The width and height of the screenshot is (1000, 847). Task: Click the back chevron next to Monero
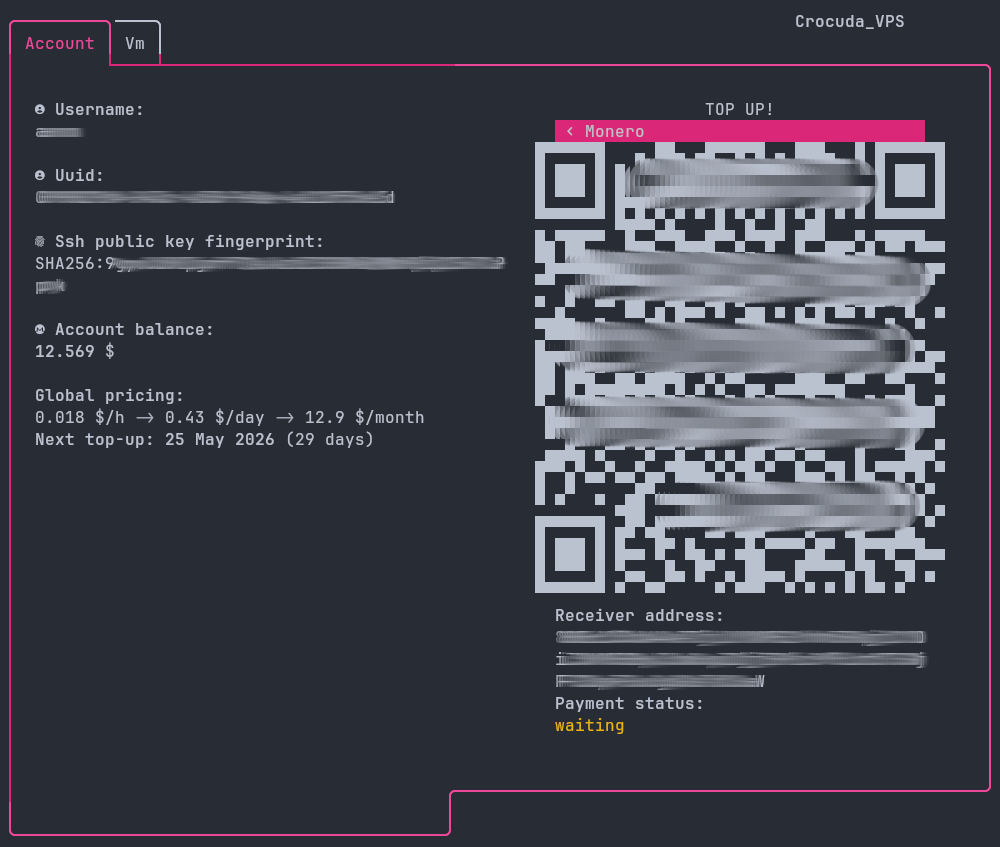tap(570, 131)
